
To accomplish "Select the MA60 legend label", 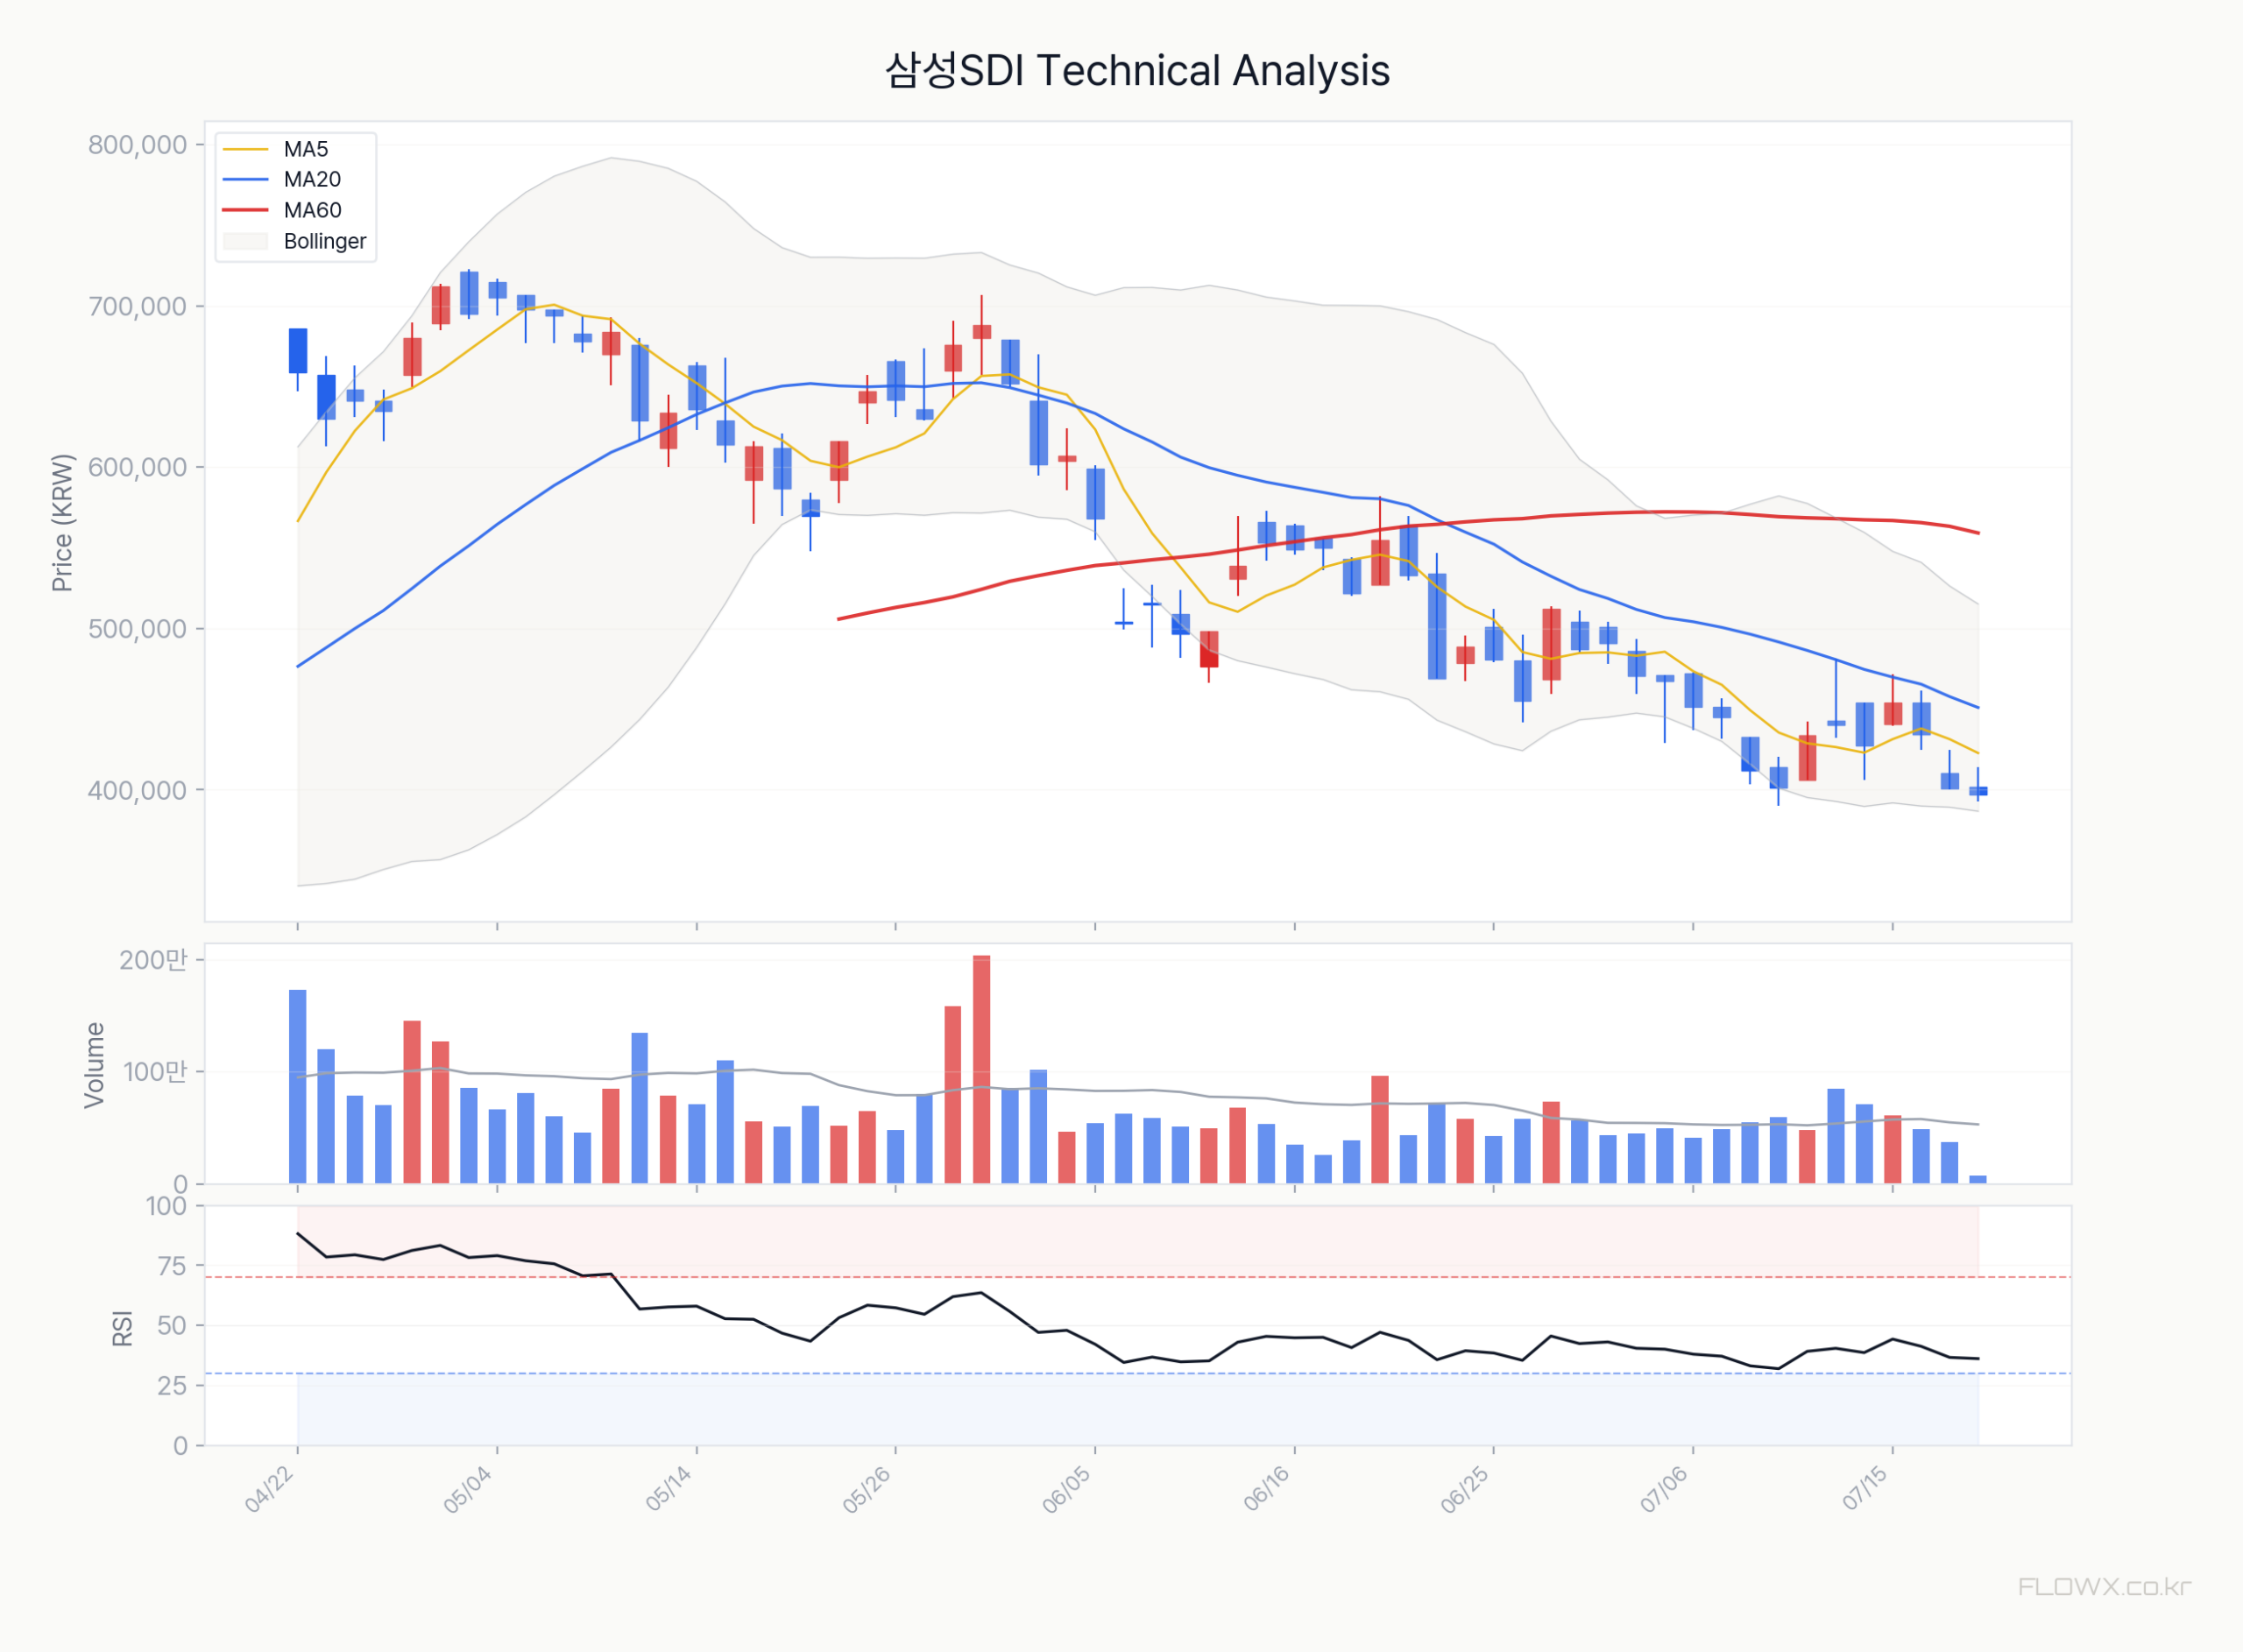I will 312,210.
